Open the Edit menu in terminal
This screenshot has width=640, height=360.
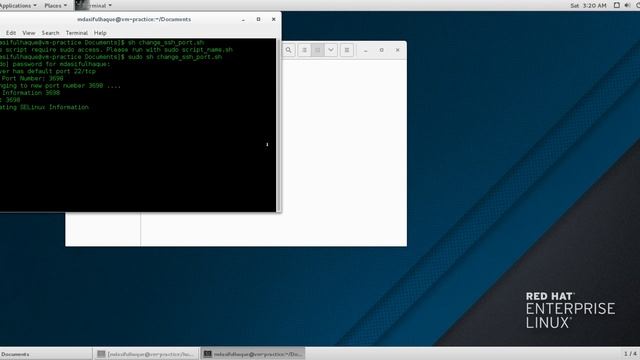(11, 33)
